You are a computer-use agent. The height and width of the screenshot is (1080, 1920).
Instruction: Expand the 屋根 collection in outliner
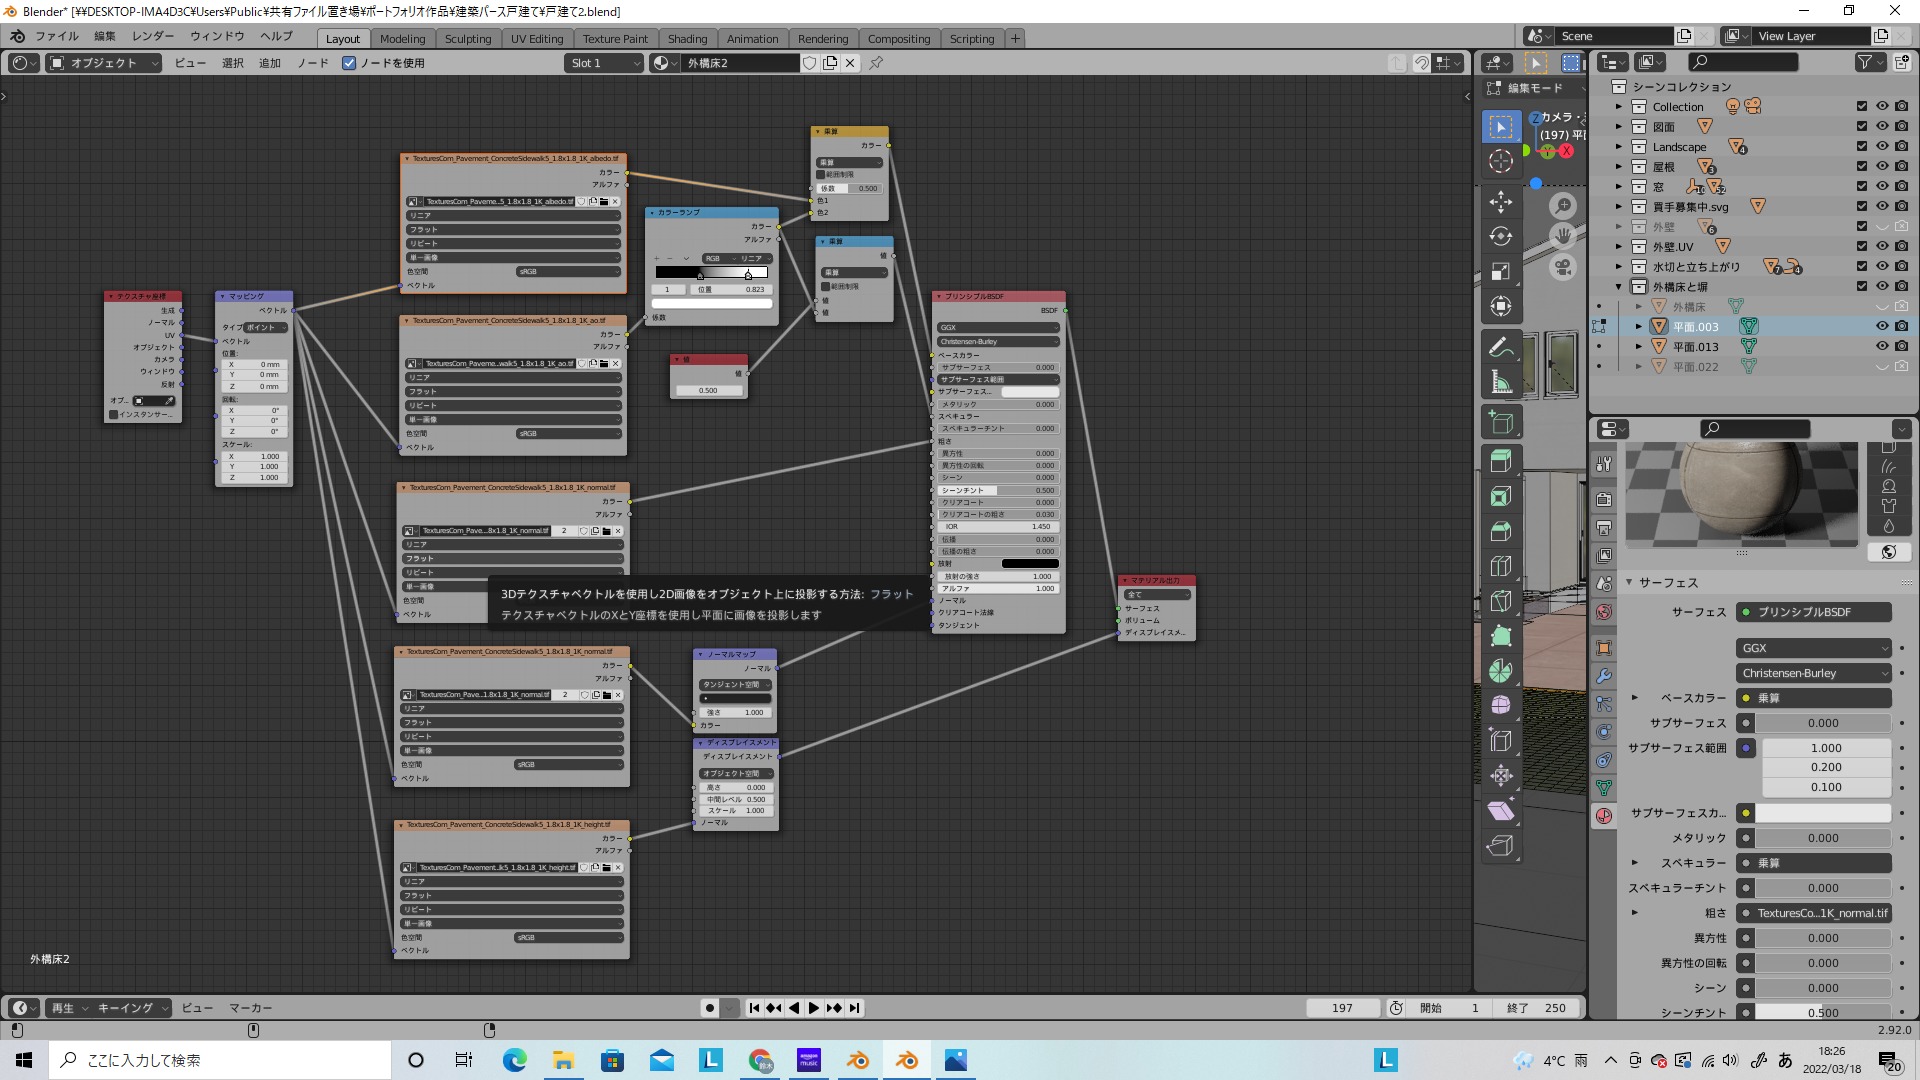(x=1618, y=167)
